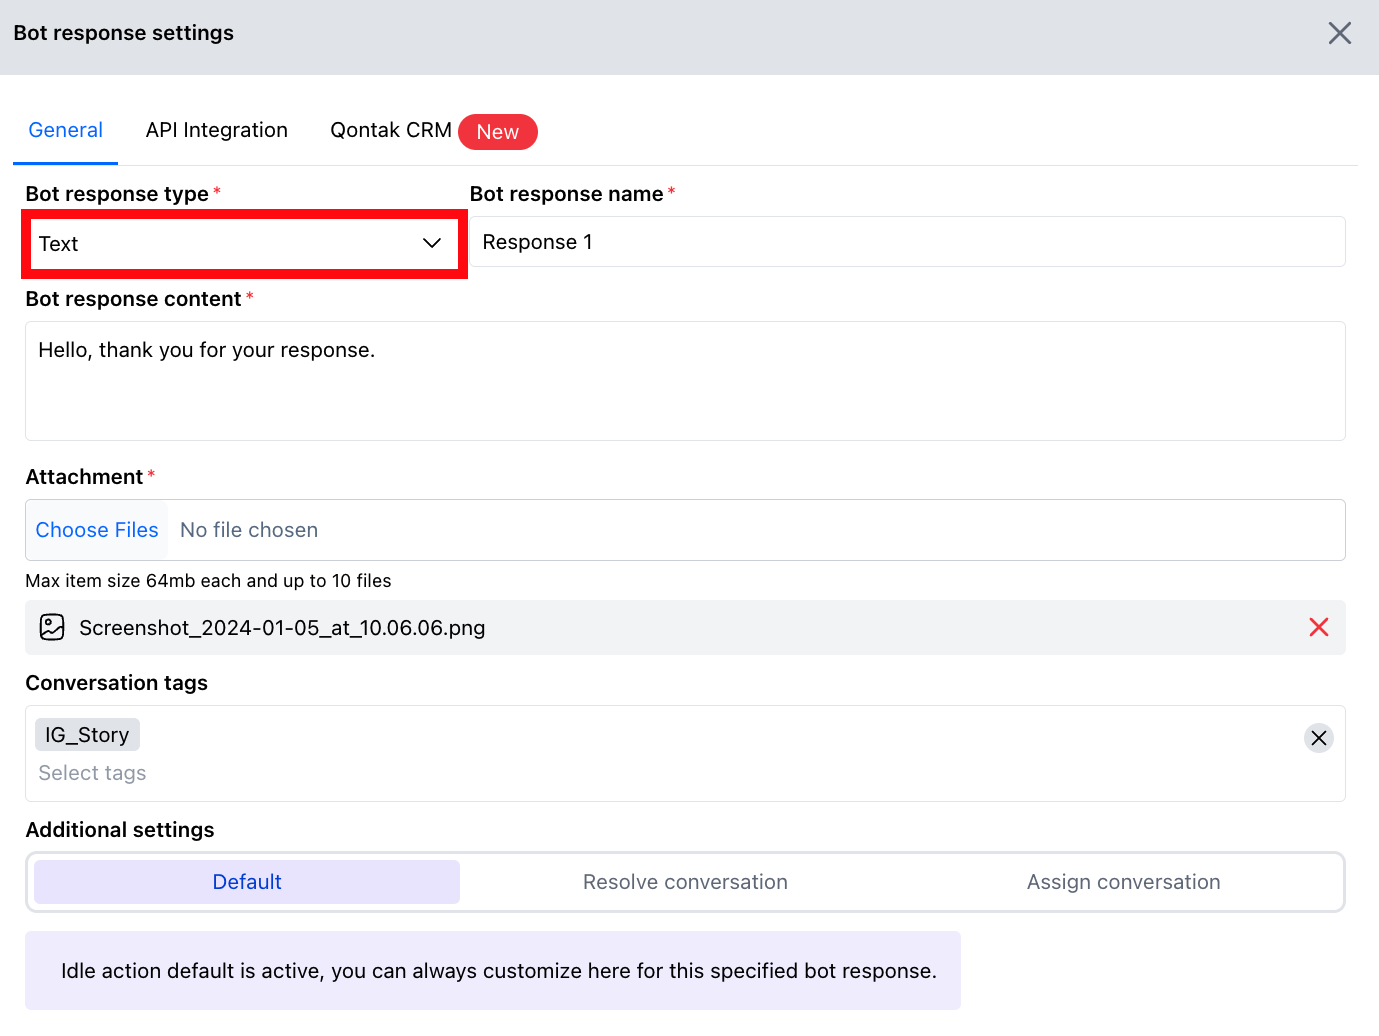Click the Attachment label
Image resolution: width=1379 pixels, height=1036 pixels.
coord(84,477)
